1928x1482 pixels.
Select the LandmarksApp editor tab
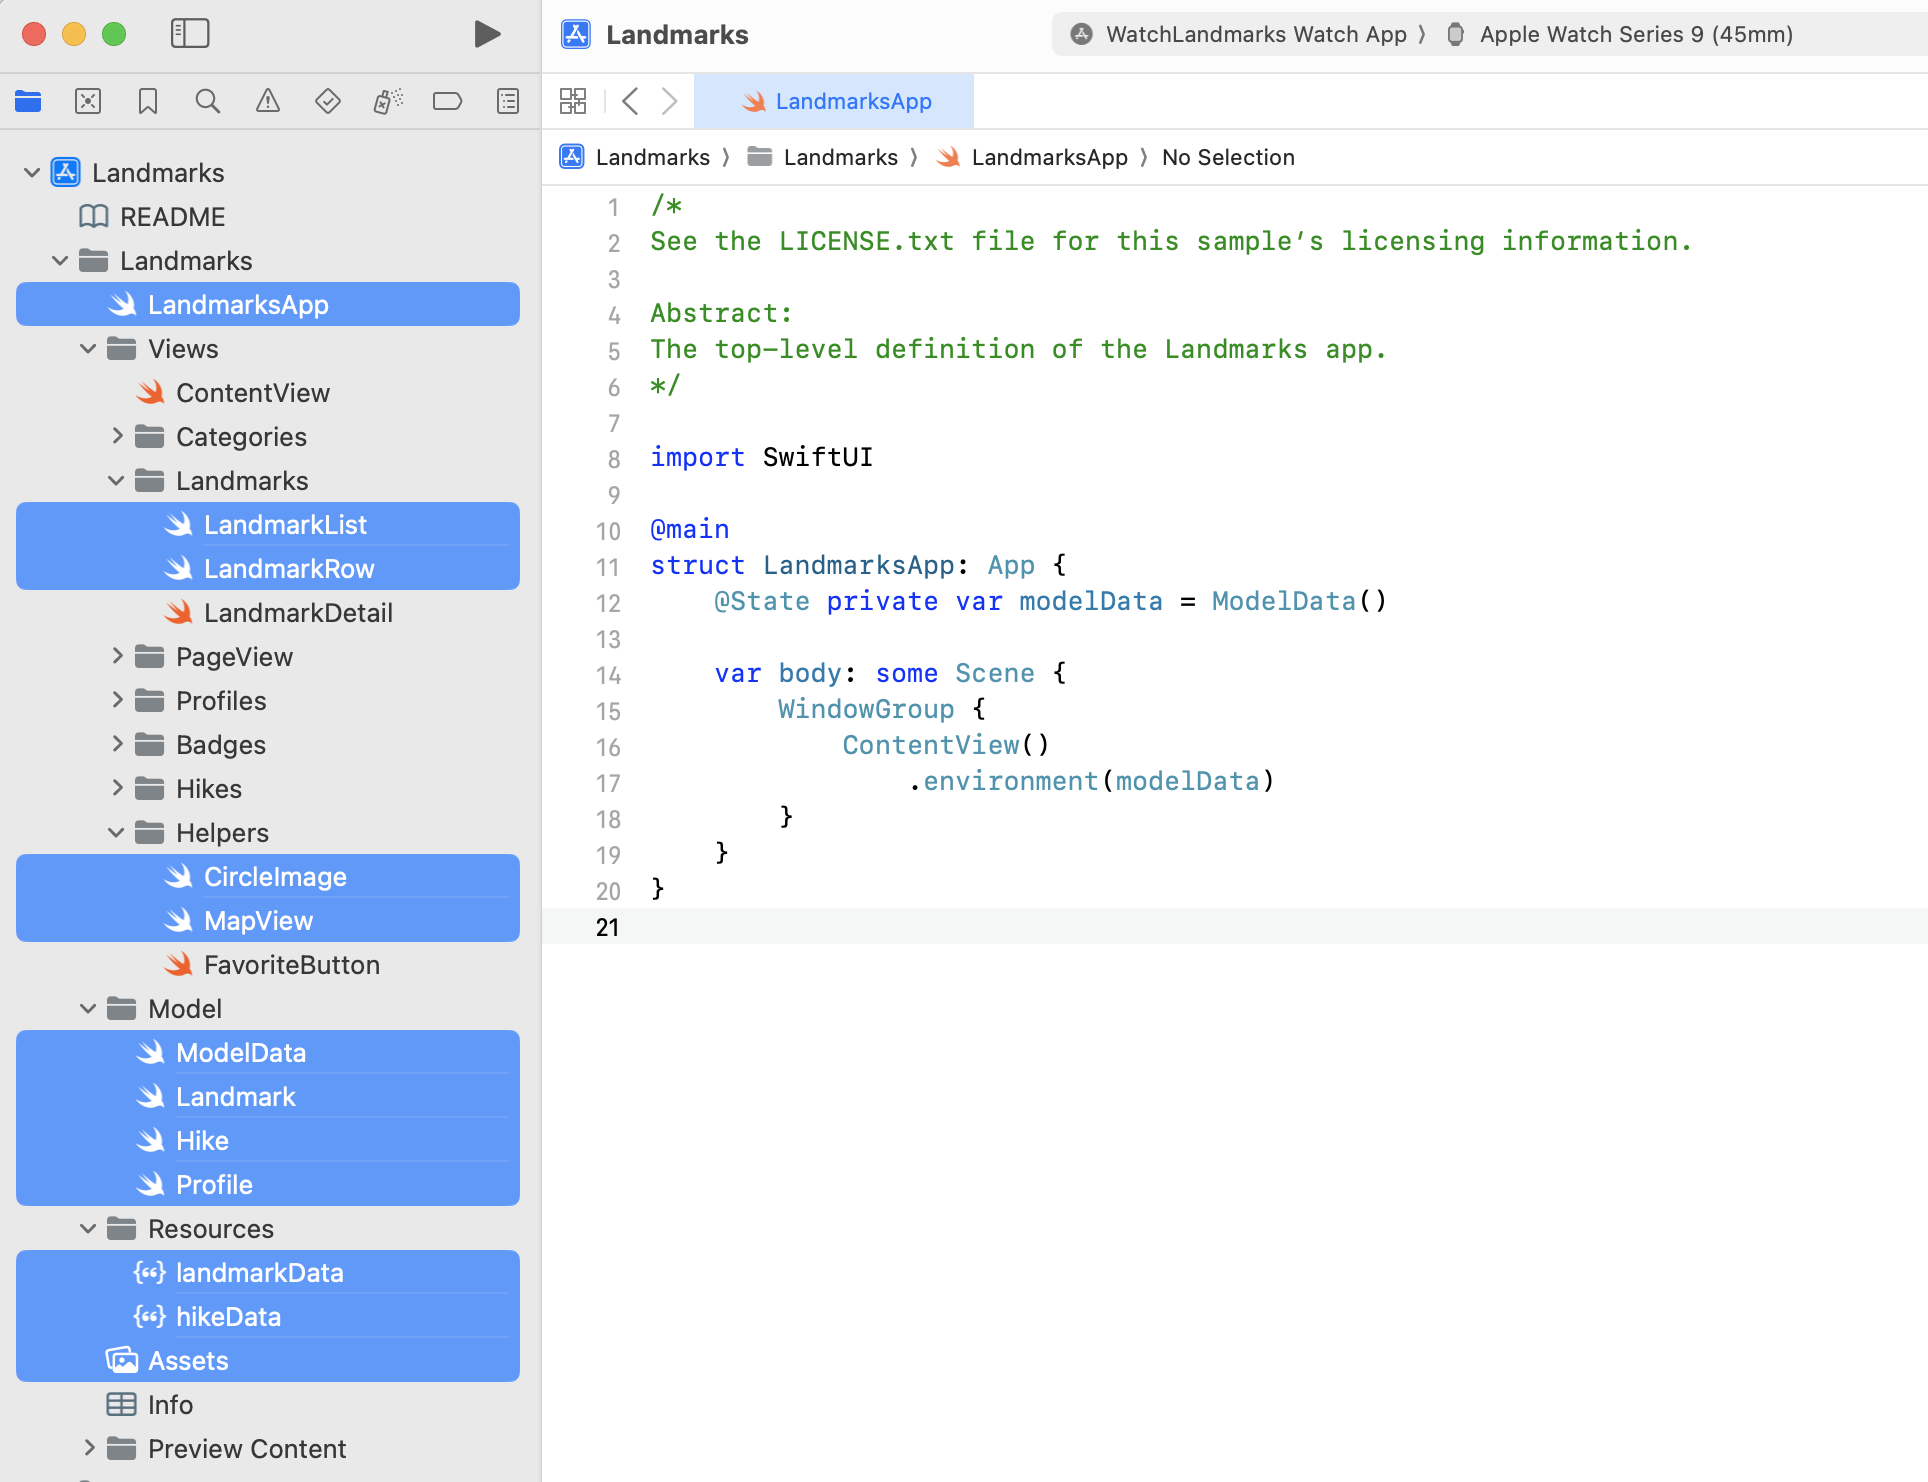[x=835, y=101]
